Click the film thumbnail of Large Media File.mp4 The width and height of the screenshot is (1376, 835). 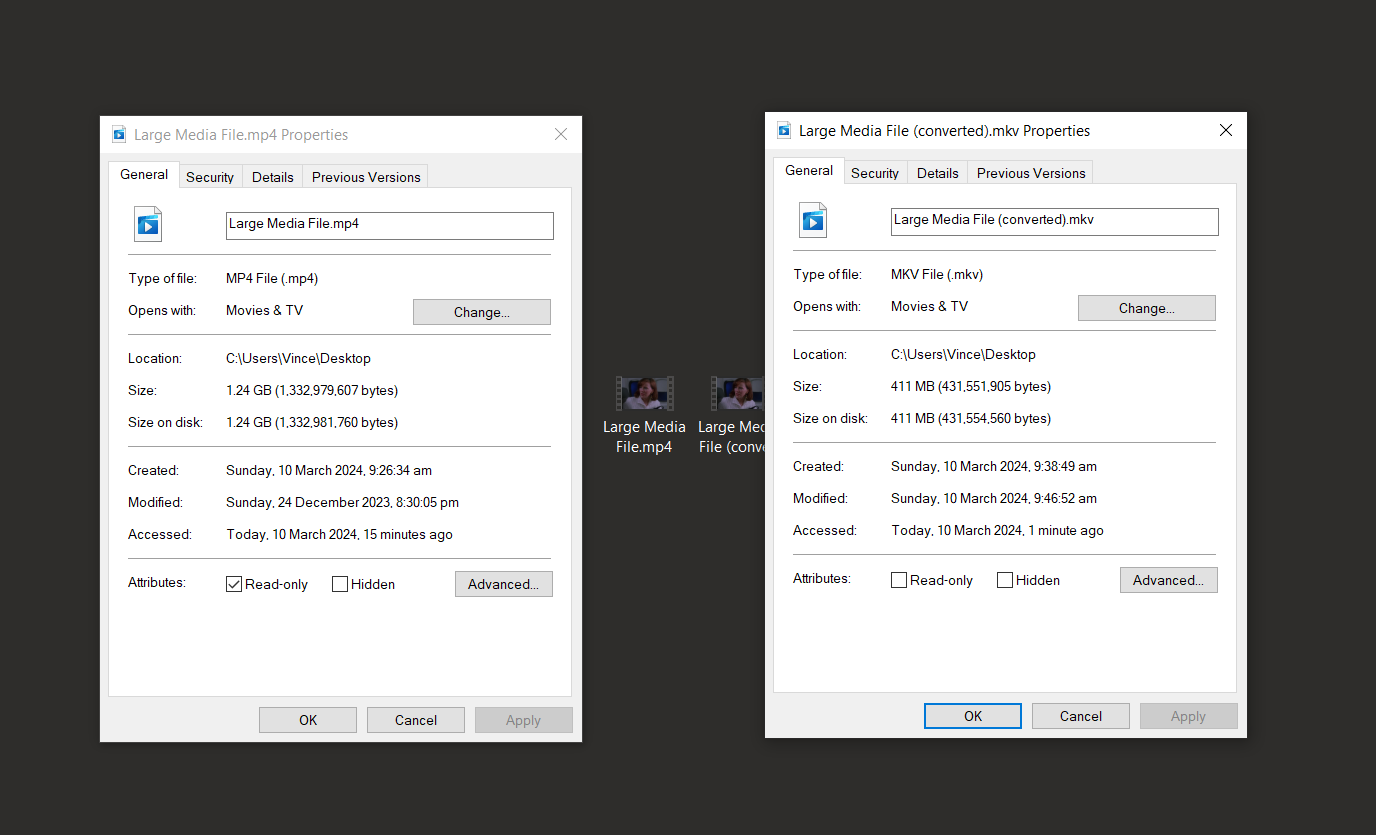(644, 392)
